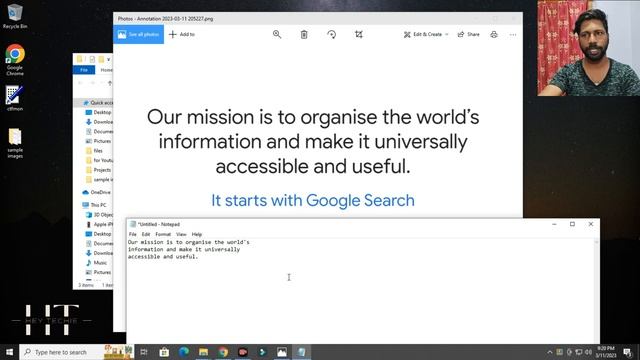The image size is (640, 360).
Task: Click the red recorder icon on taskbar
Action: pyautogui.click(x=242, y=352)
